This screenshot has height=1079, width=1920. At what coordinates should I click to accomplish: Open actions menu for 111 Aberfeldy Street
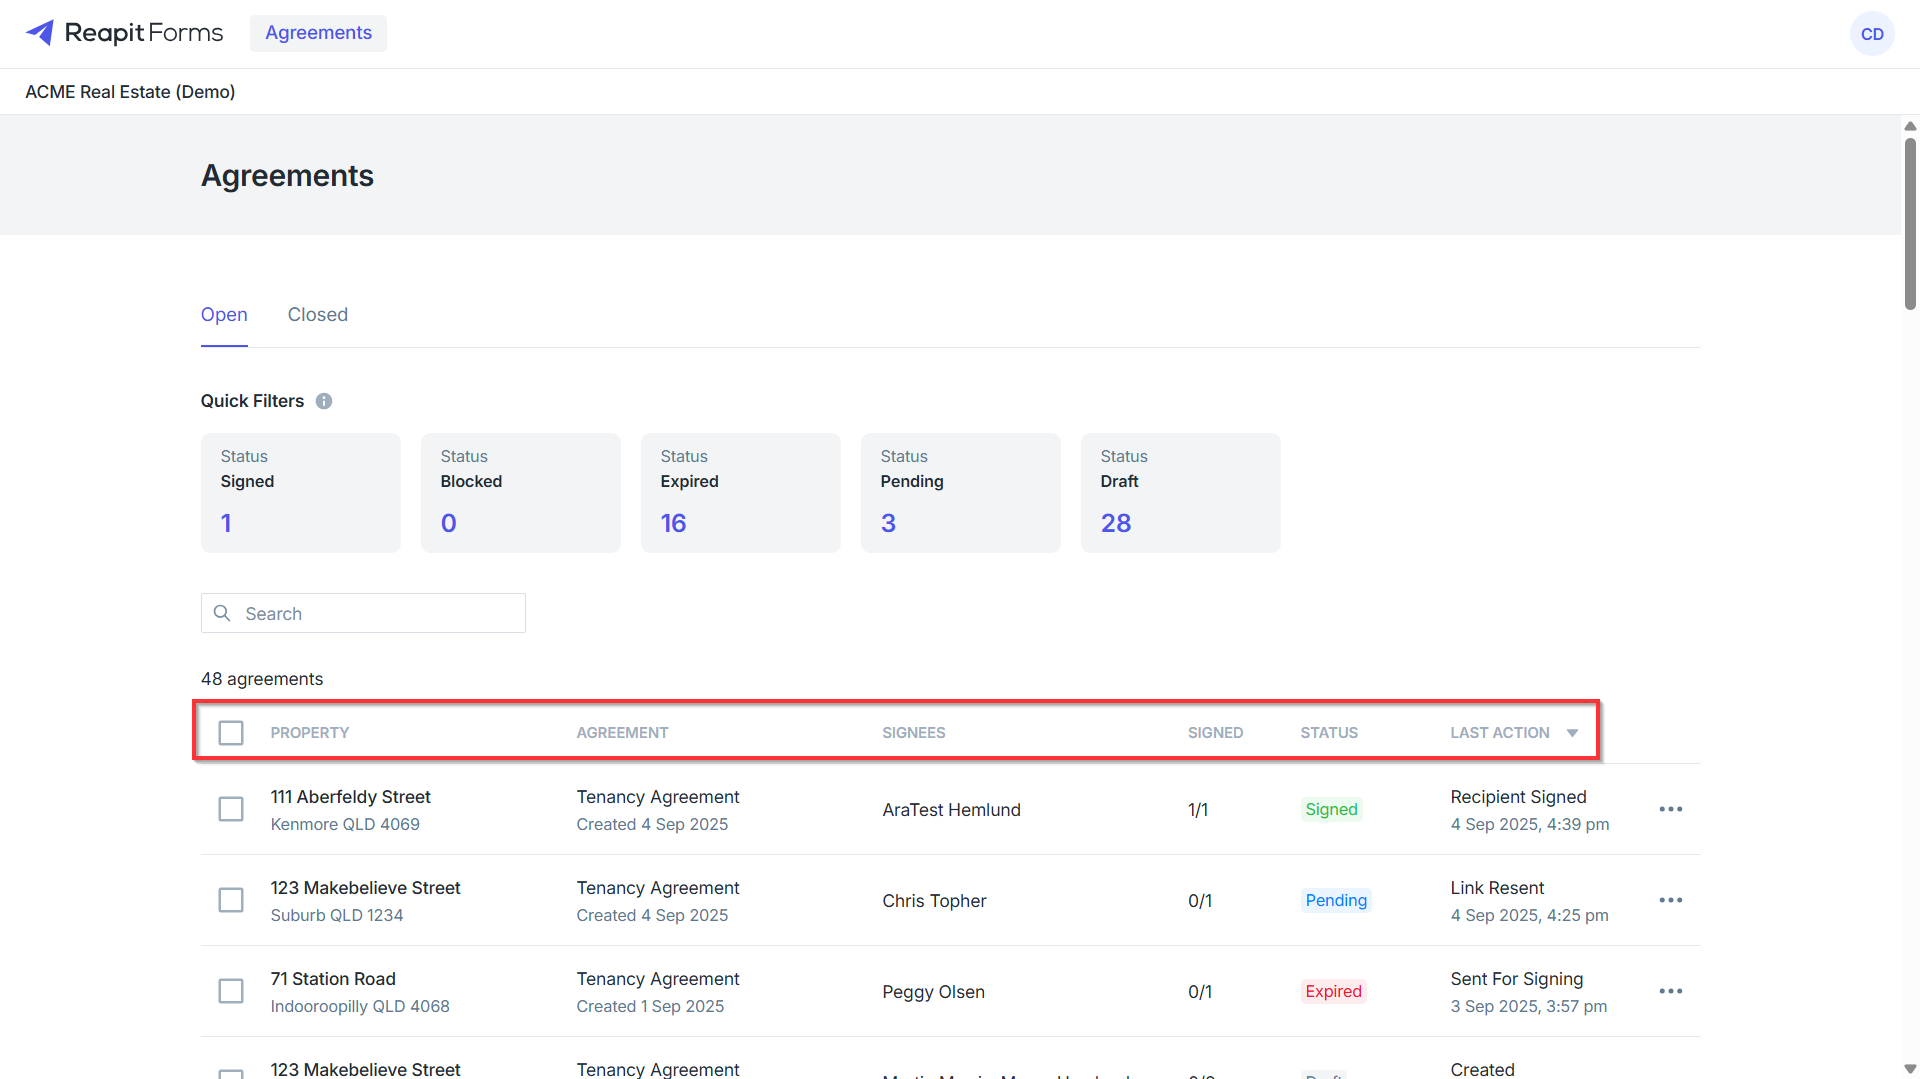(1671, 809)
